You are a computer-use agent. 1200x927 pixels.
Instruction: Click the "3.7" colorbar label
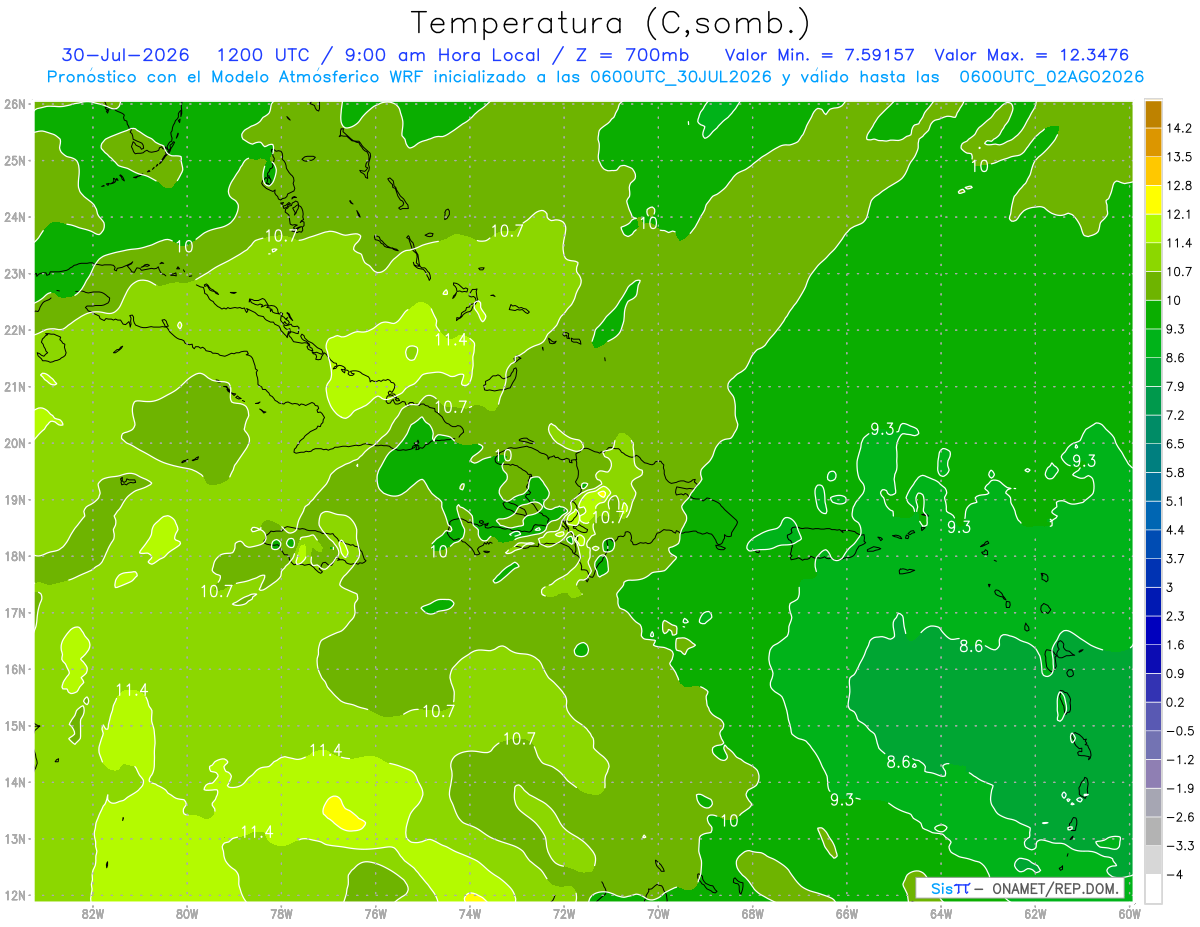click(1177, 558)
